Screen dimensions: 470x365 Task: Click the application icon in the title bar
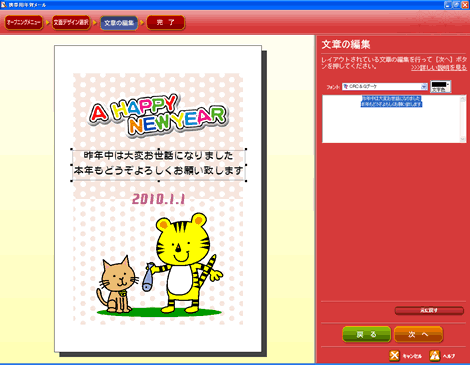(x=4, y=5)
